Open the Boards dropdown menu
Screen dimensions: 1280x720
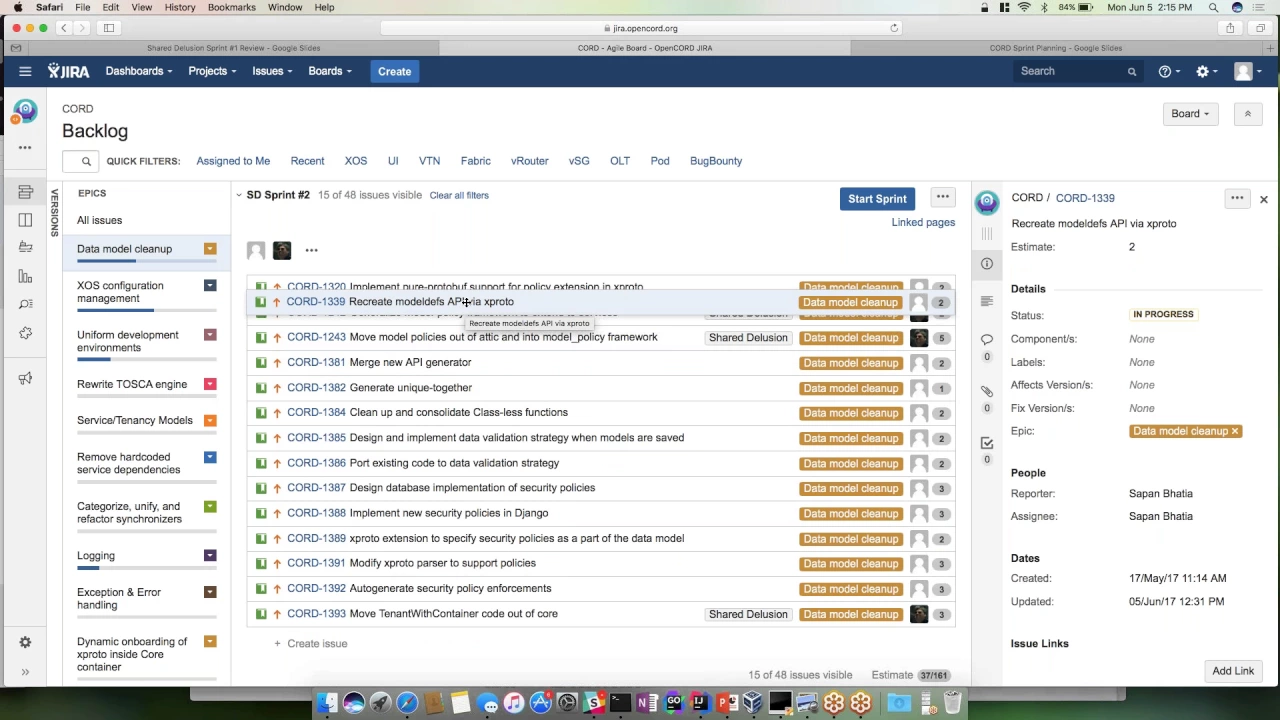330,71
